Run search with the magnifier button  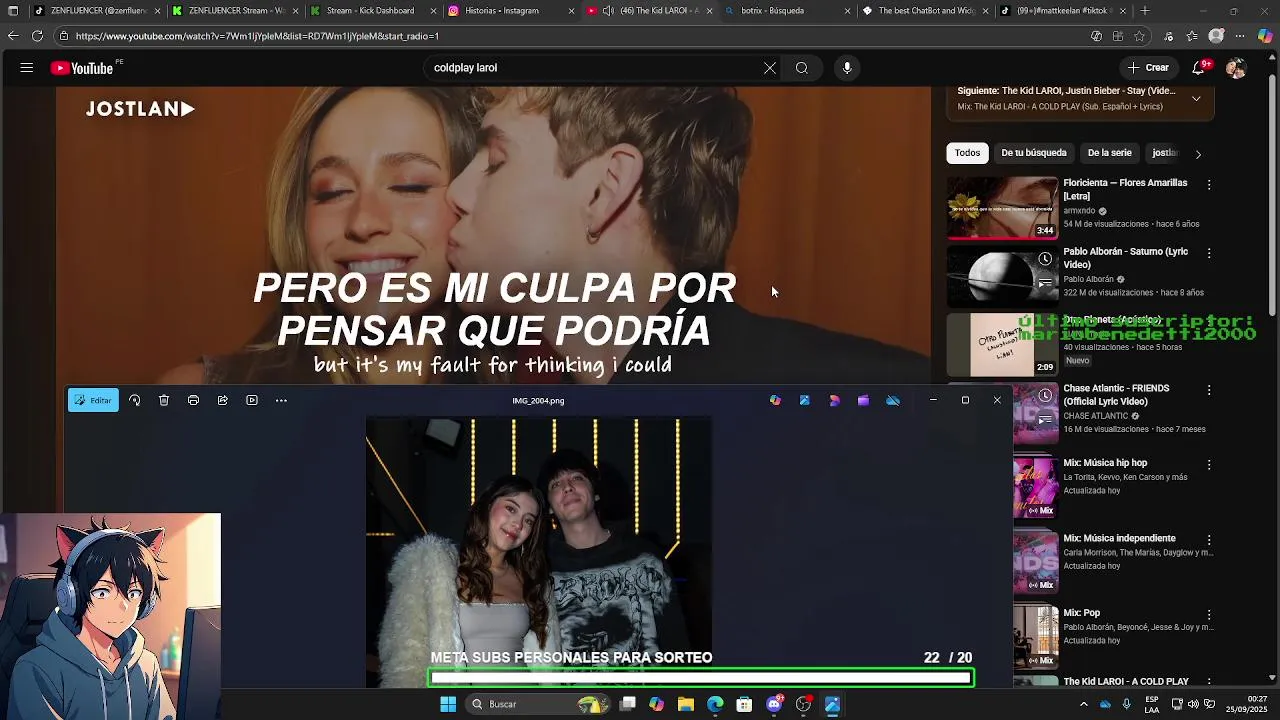point(802,68)
